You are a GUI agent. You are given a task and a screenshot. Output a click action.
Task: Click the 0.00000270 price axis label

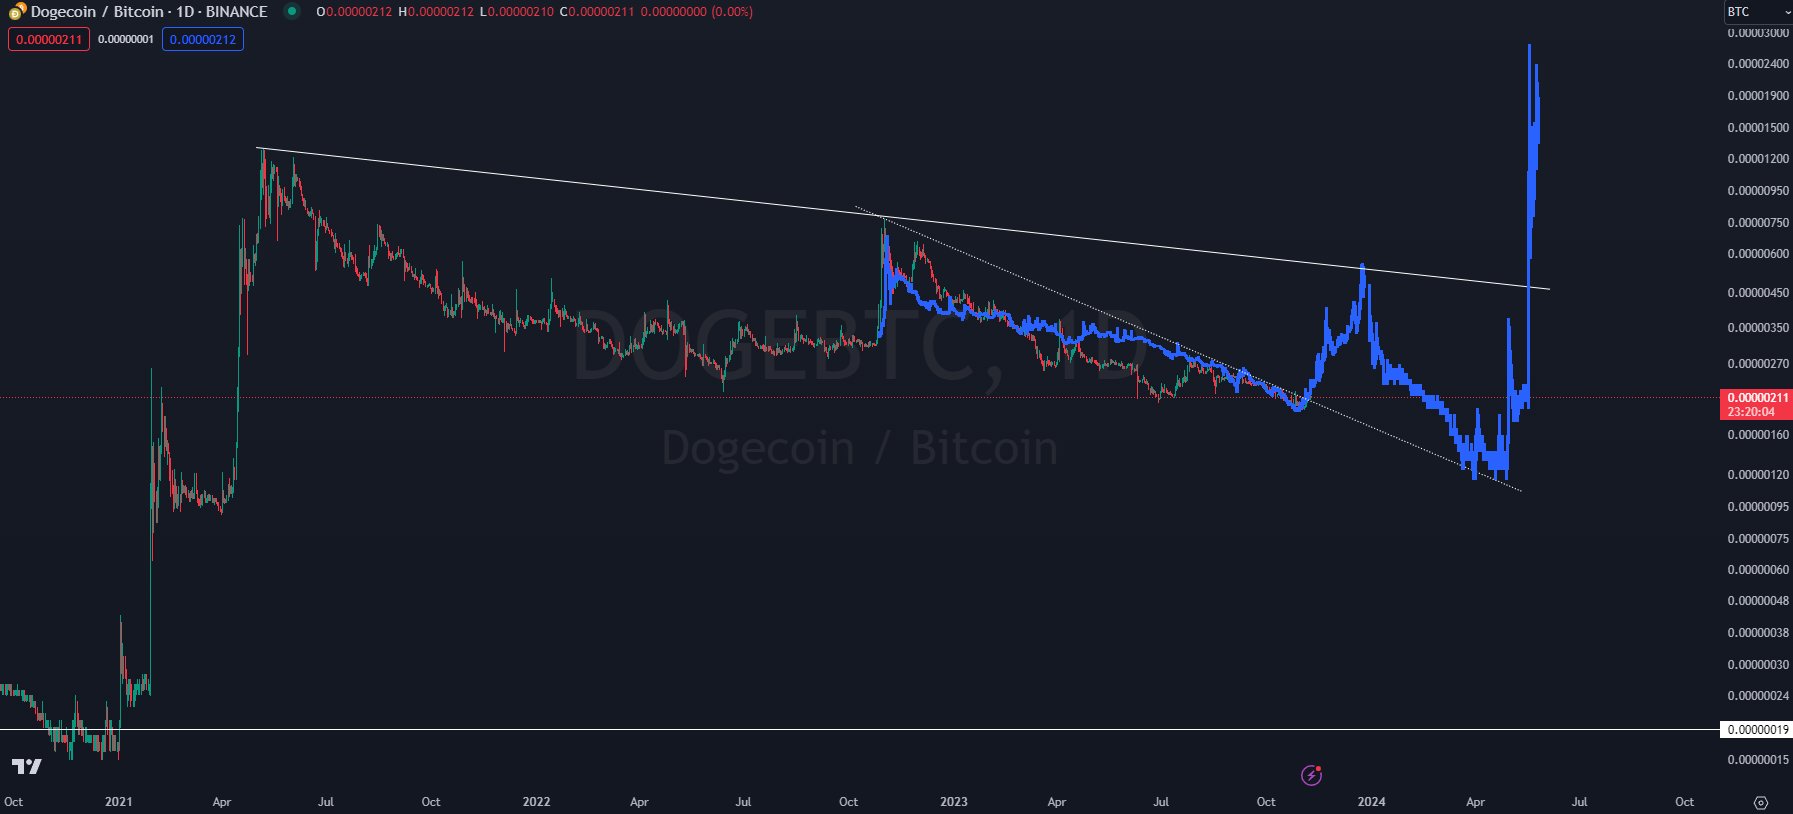tap(1758, 364)
